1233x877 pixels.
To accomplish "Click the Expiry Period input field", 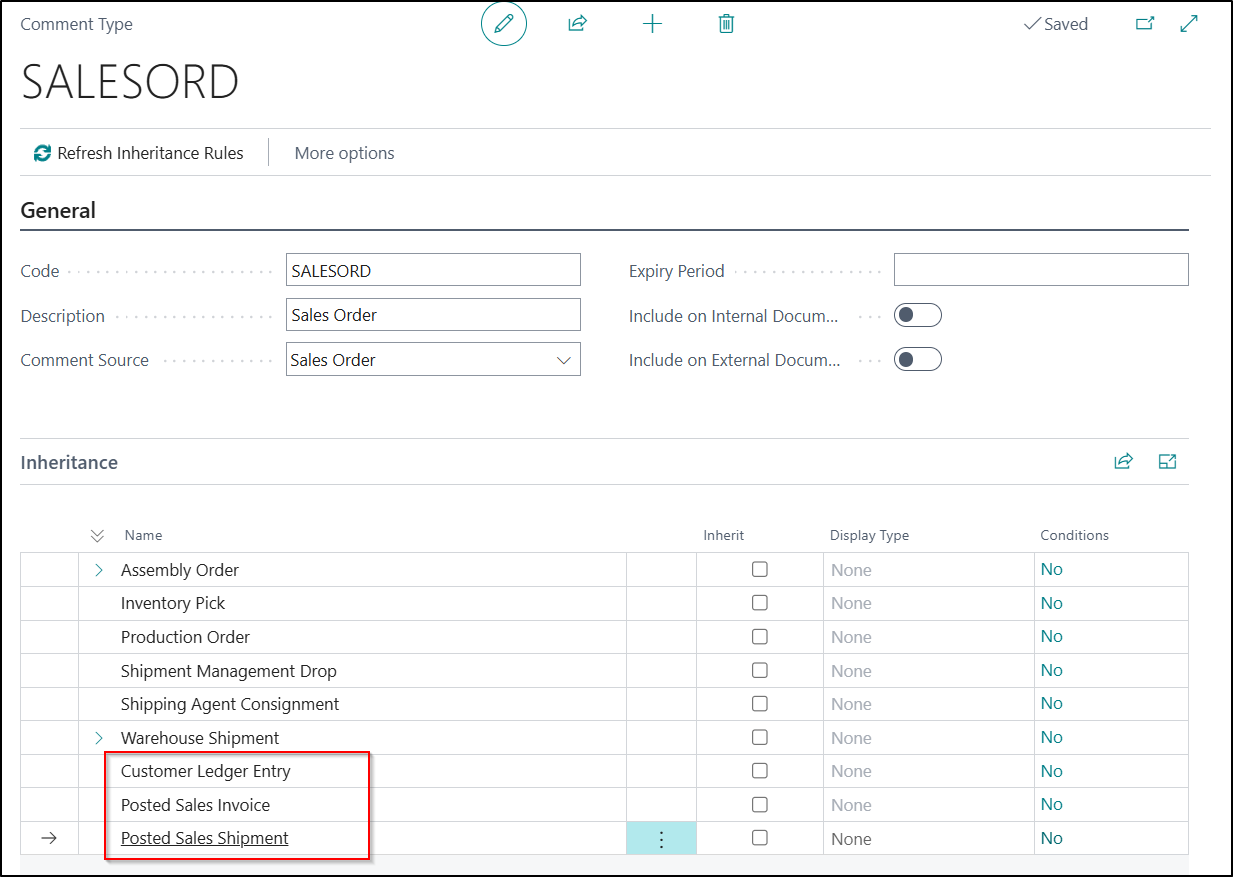I will pos(1040,270).
